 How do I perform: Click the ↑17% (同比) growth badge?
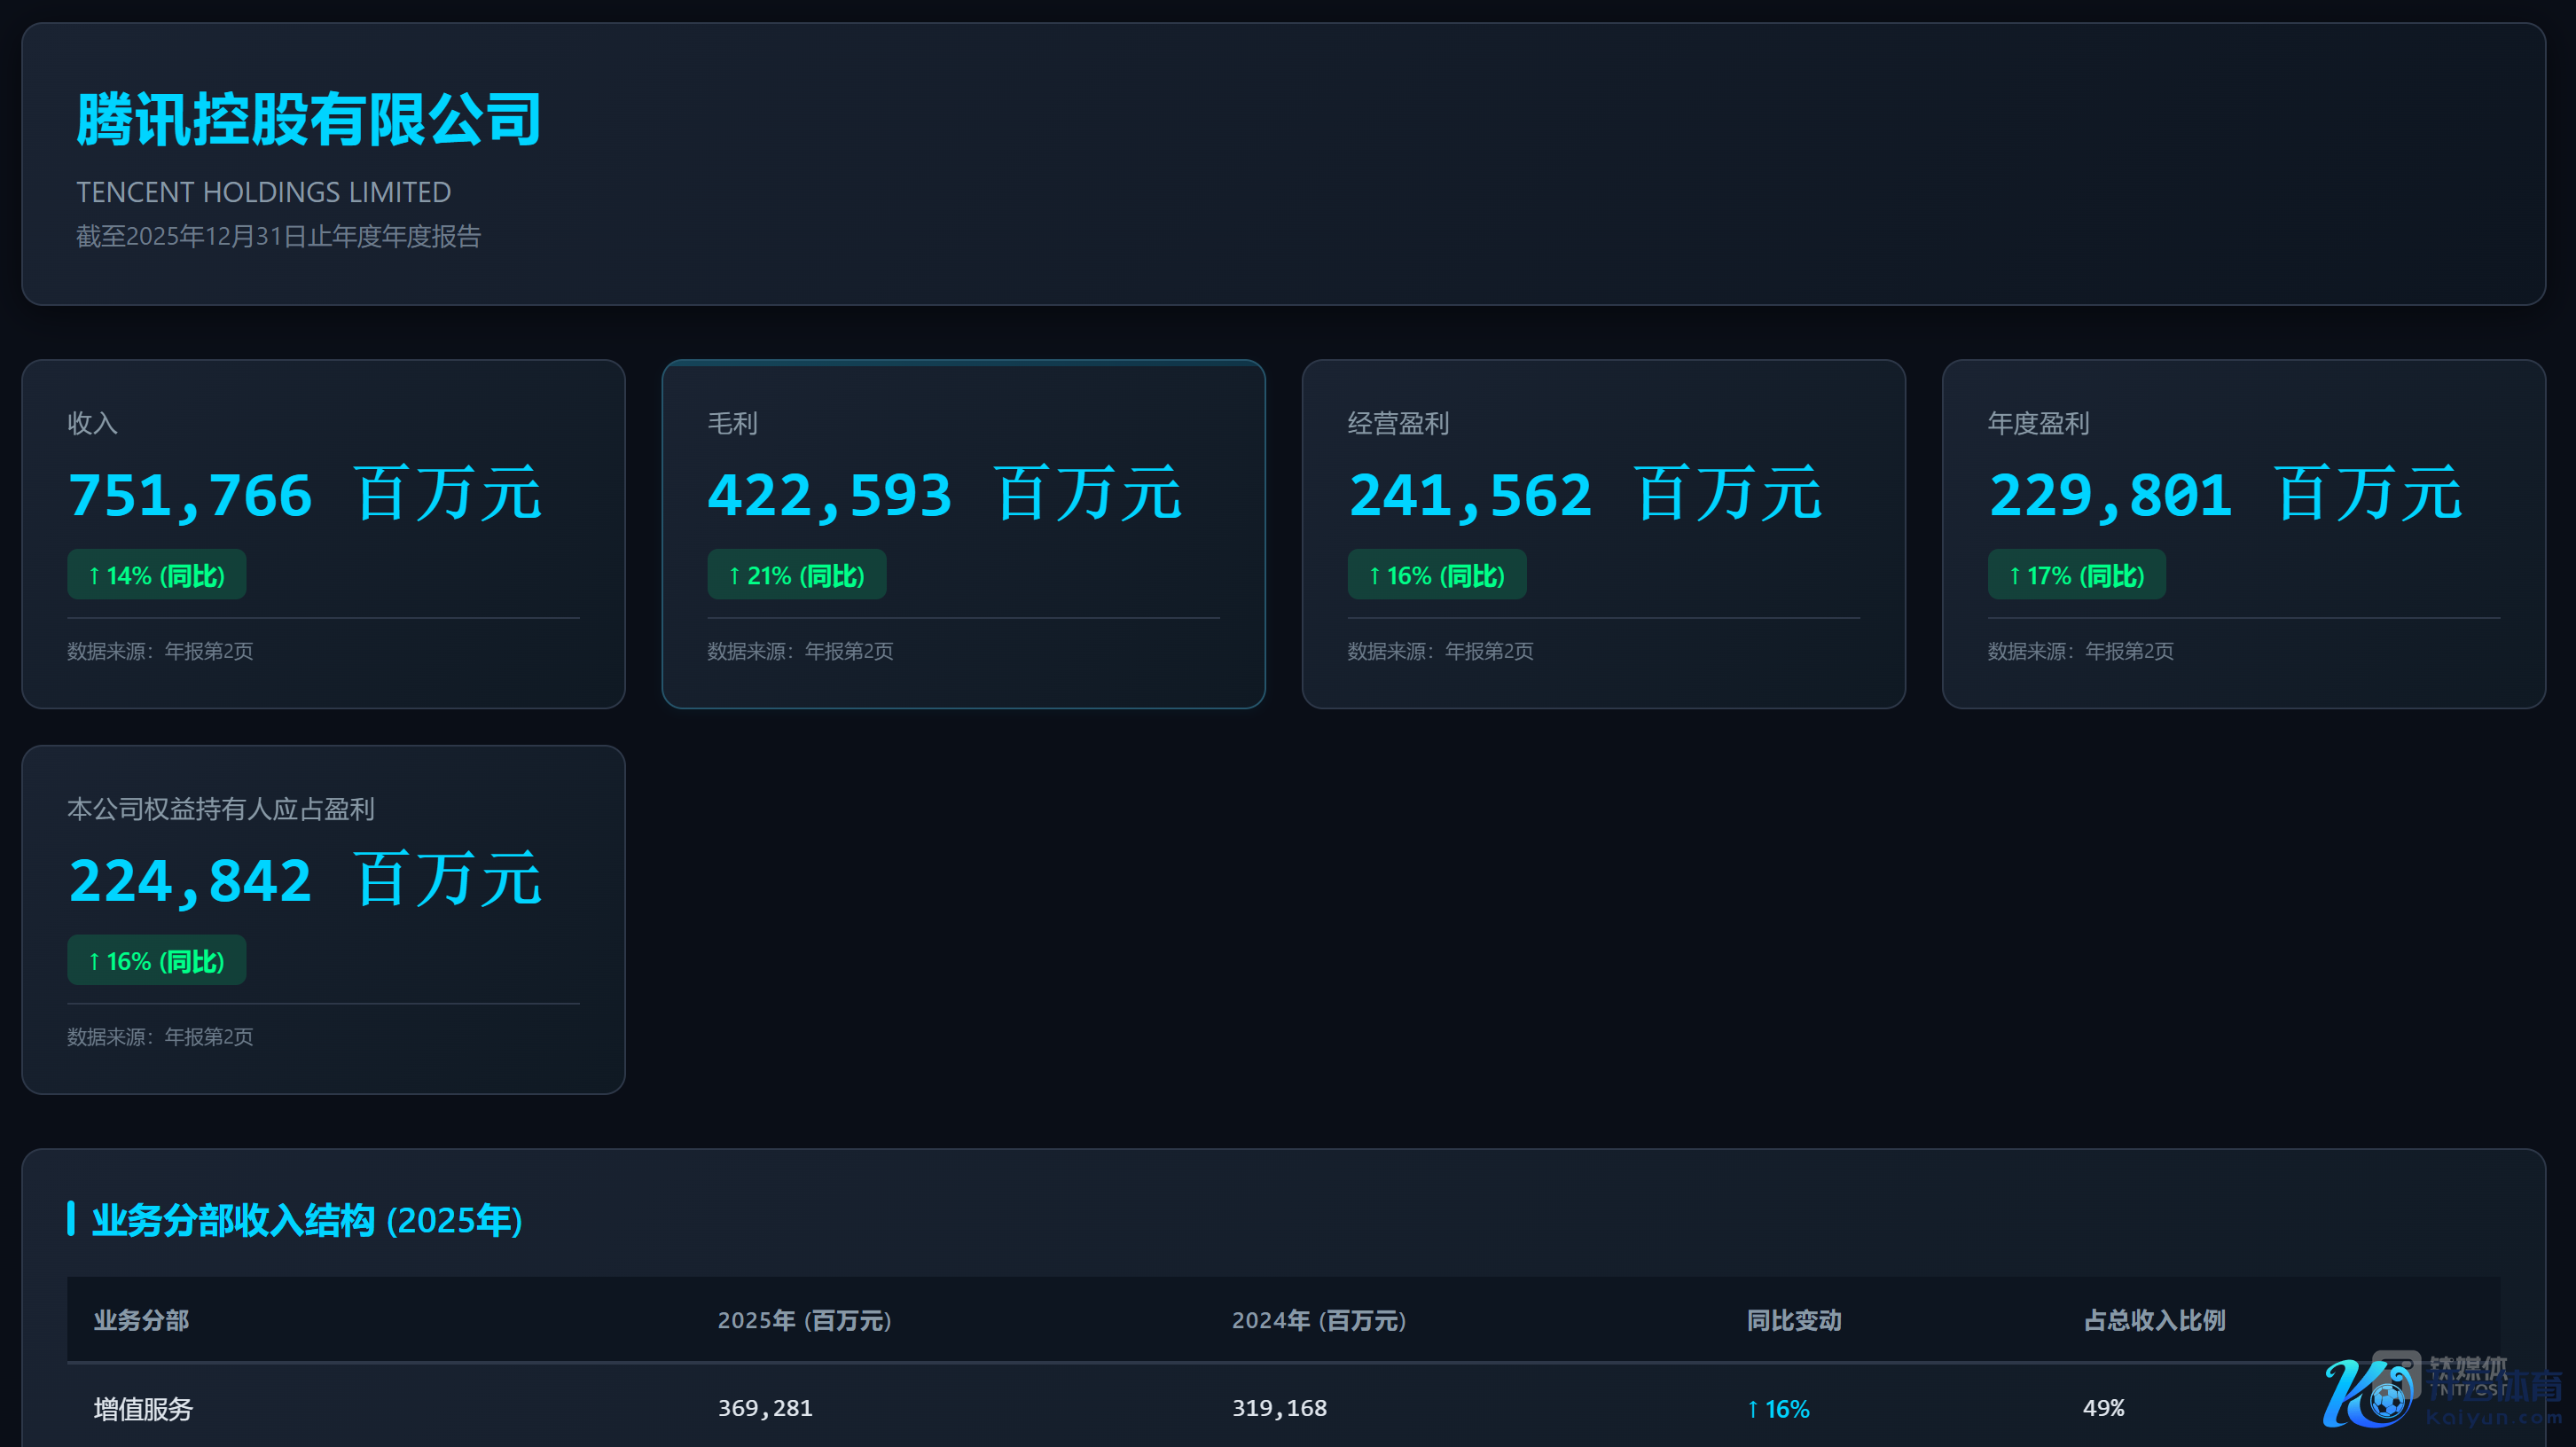(2077, 575)
